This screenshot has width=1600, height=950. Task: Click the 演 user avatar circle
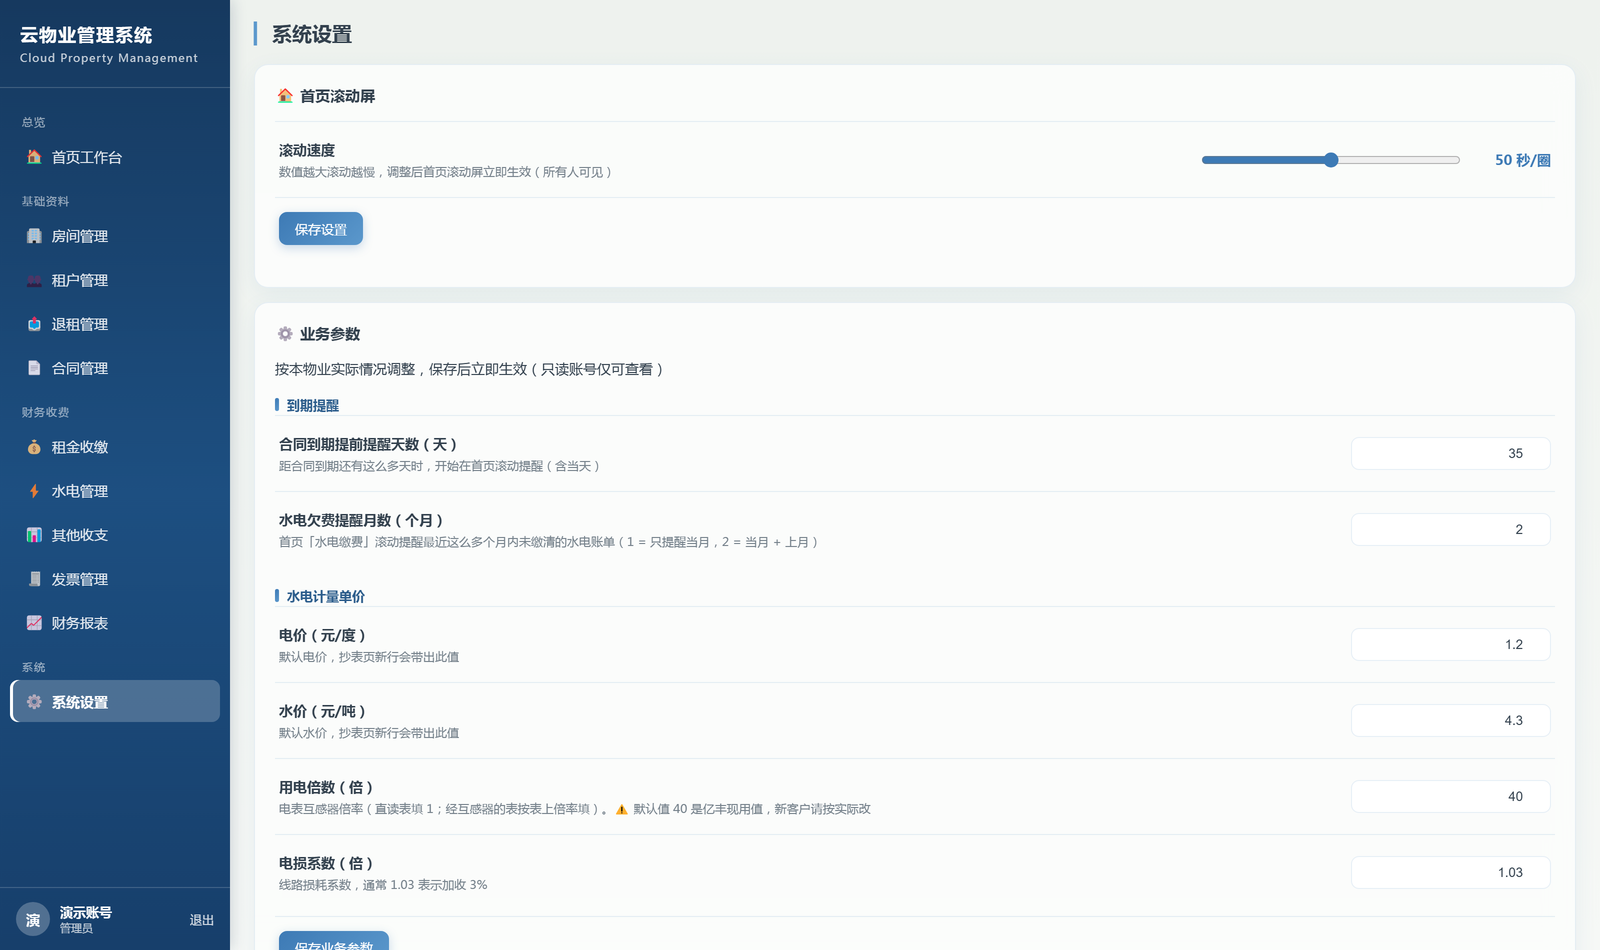tap(33, 920)
